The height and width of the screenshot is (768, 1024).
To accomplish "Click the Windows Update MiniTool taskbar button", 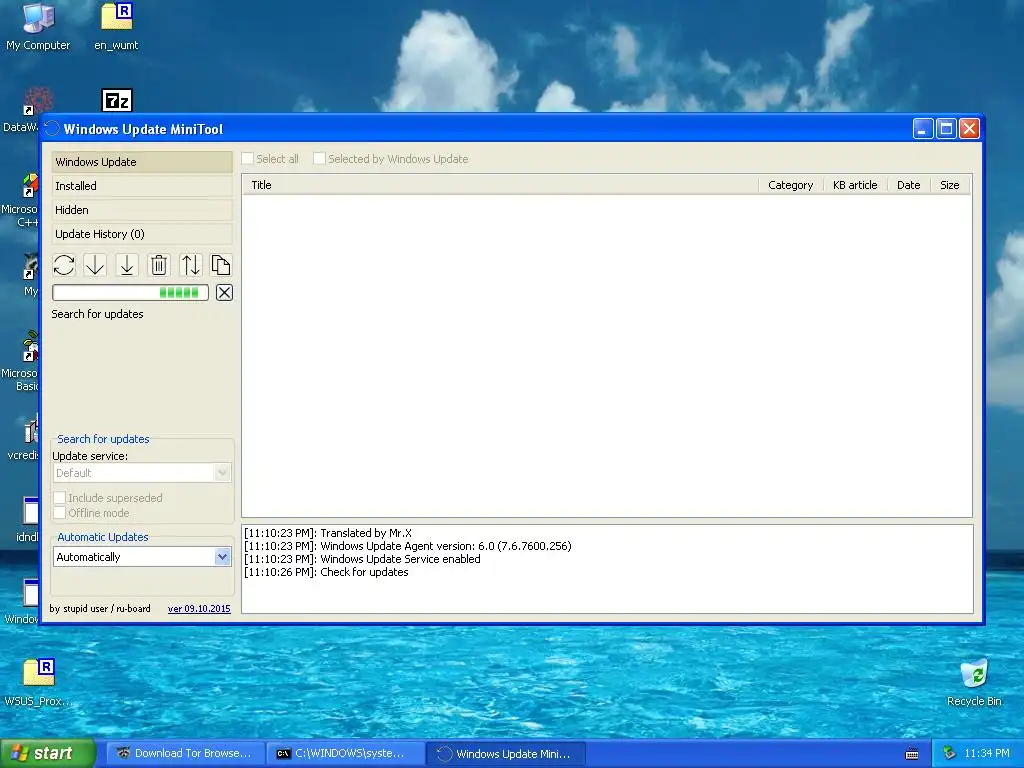I will 506,754.
